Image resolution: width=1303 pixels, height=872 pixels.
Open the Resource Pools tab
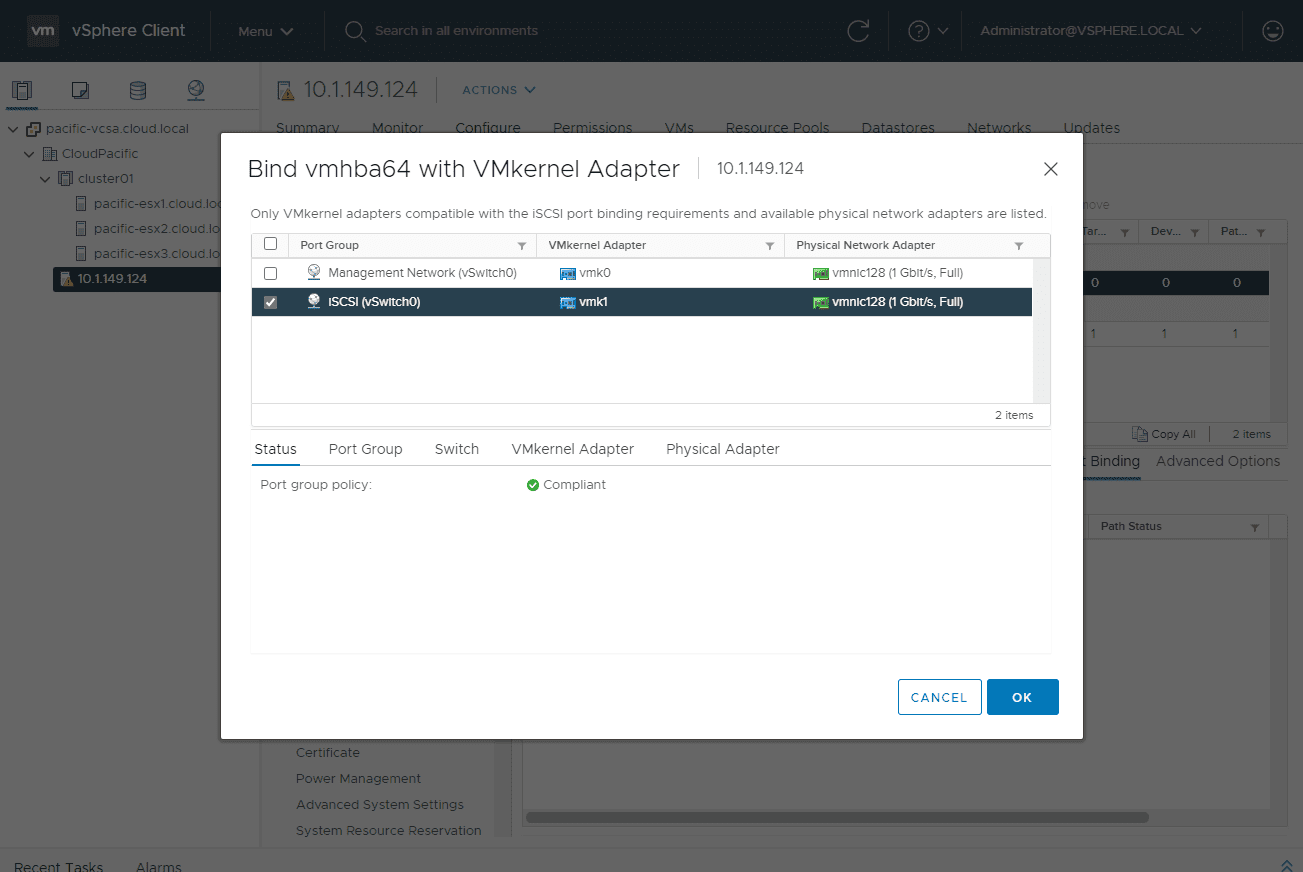[777, 128]
